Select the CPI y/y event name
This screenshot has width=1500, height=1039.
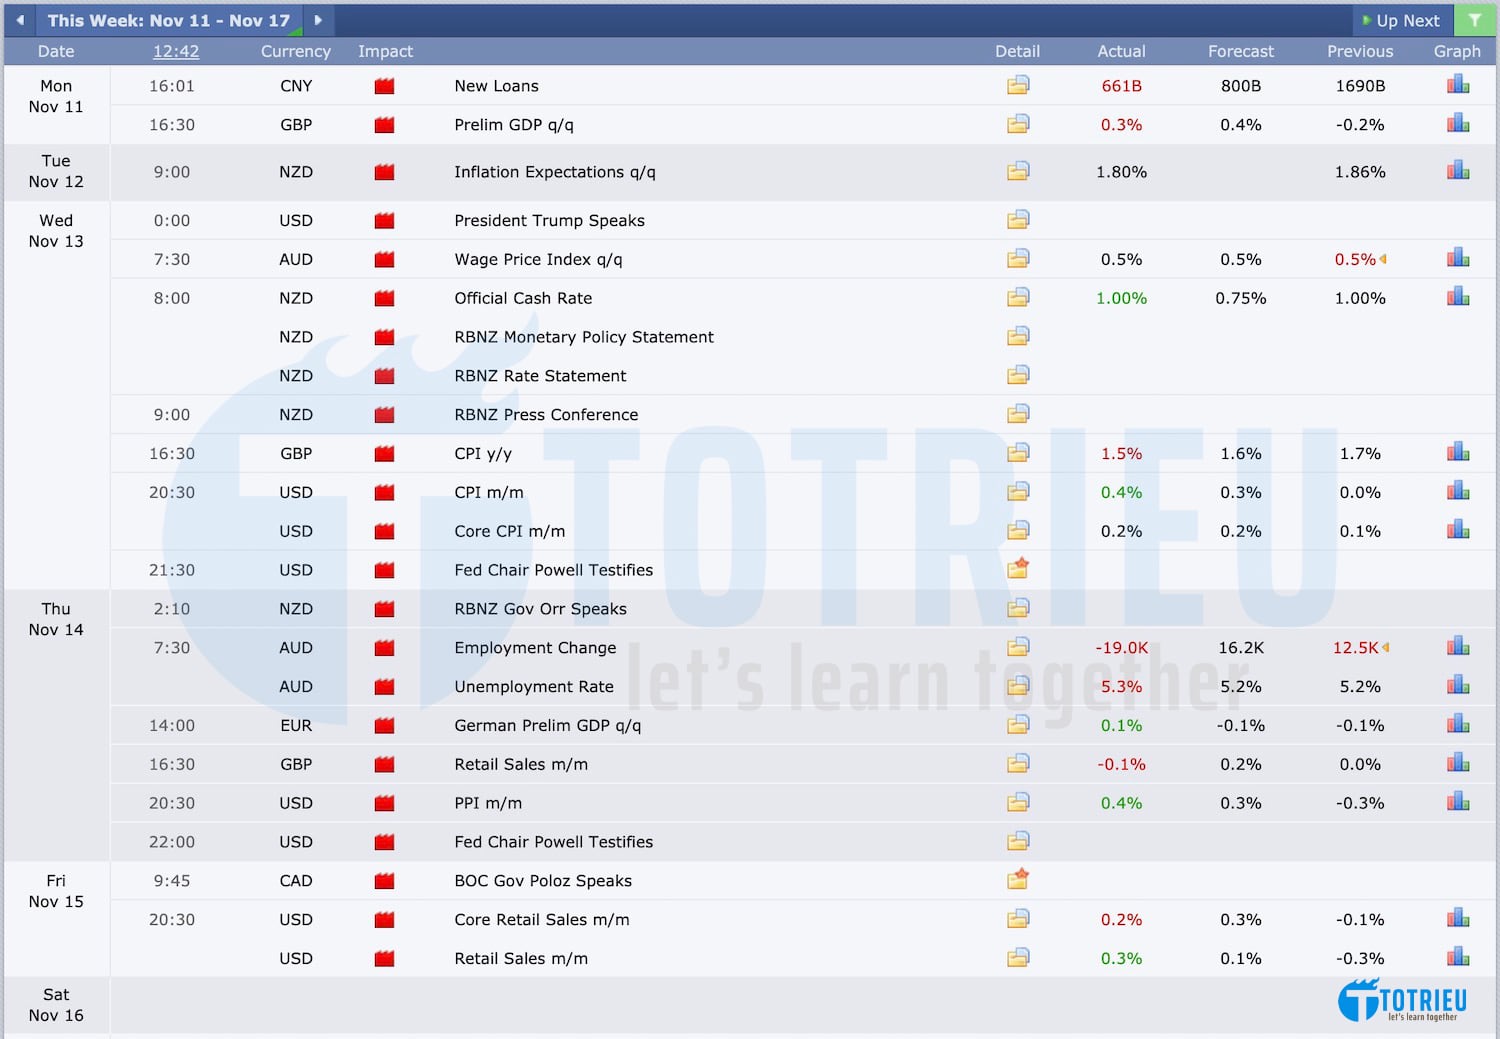(x=483, y=454)
